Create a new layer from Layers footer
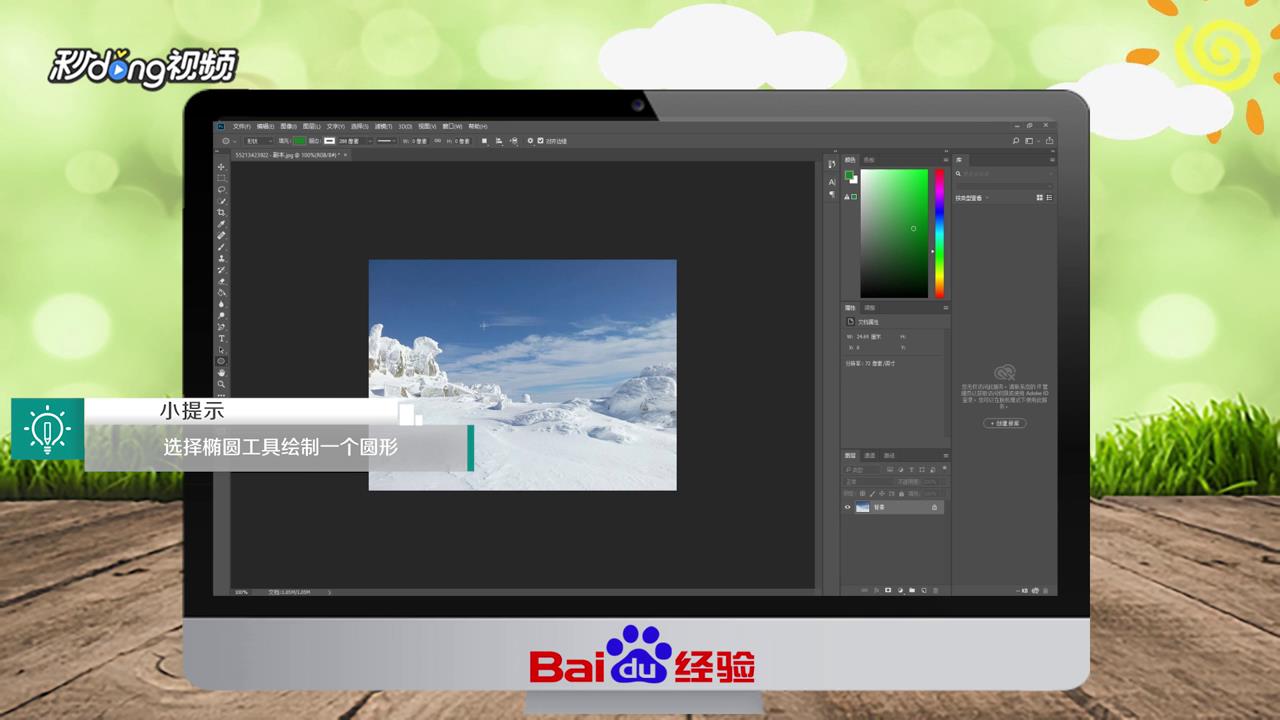 click(x=924, y=590)
